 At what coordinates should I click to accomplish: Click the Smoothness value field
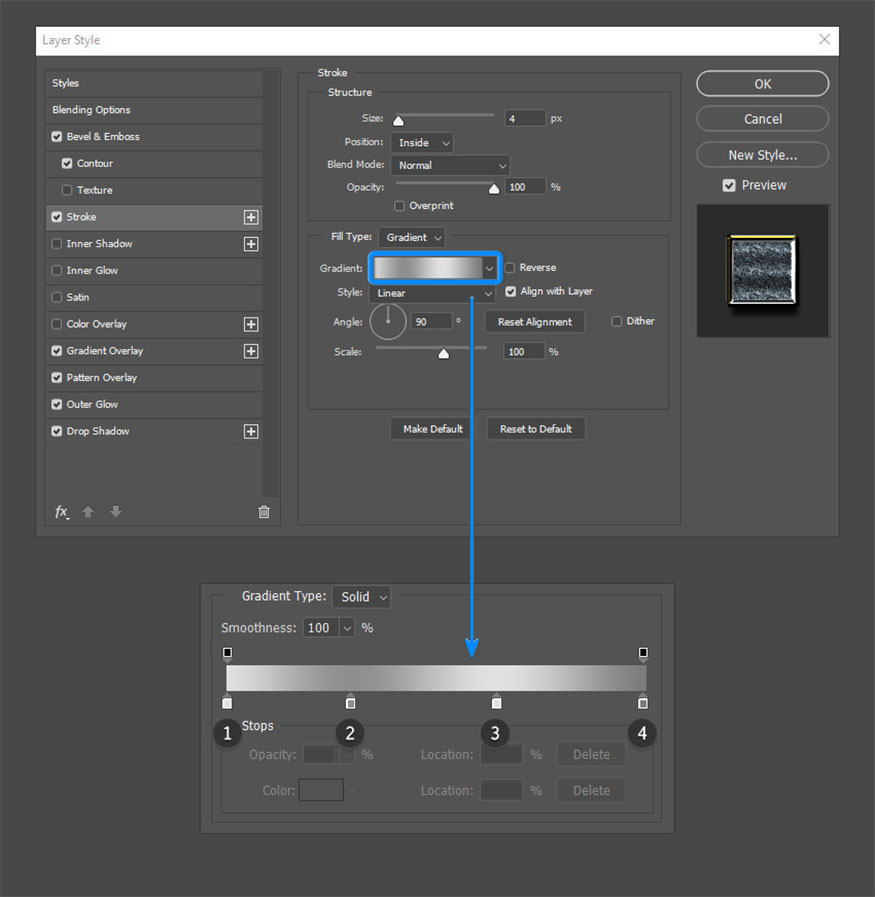coord(321,629)
